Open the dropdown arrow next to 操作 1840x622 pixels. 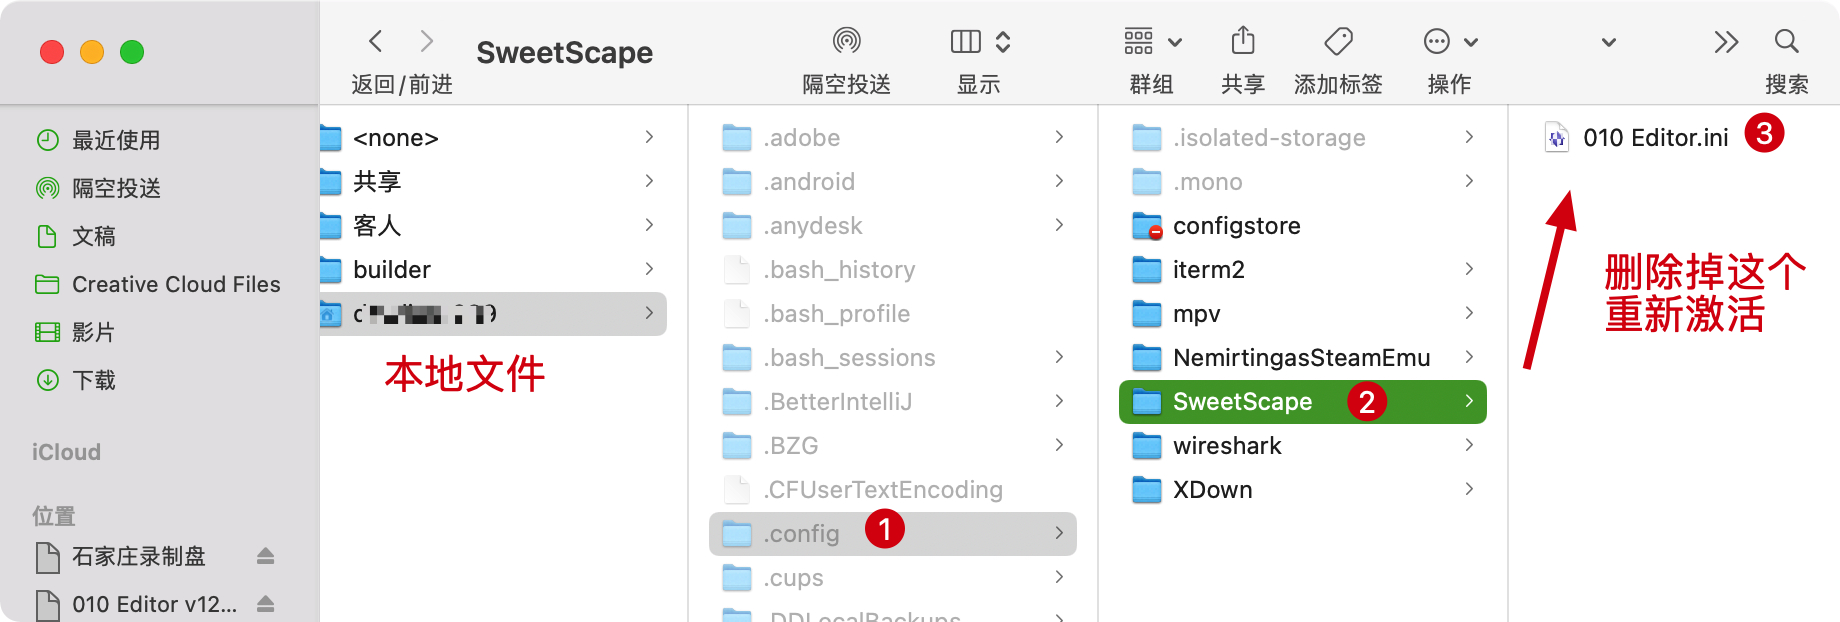point(1471,42)
